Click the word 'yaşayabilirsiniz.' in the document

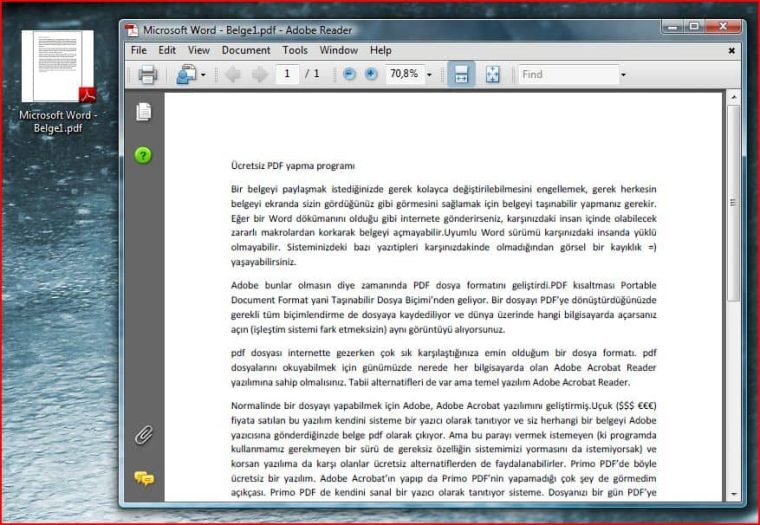pos(263,262)
